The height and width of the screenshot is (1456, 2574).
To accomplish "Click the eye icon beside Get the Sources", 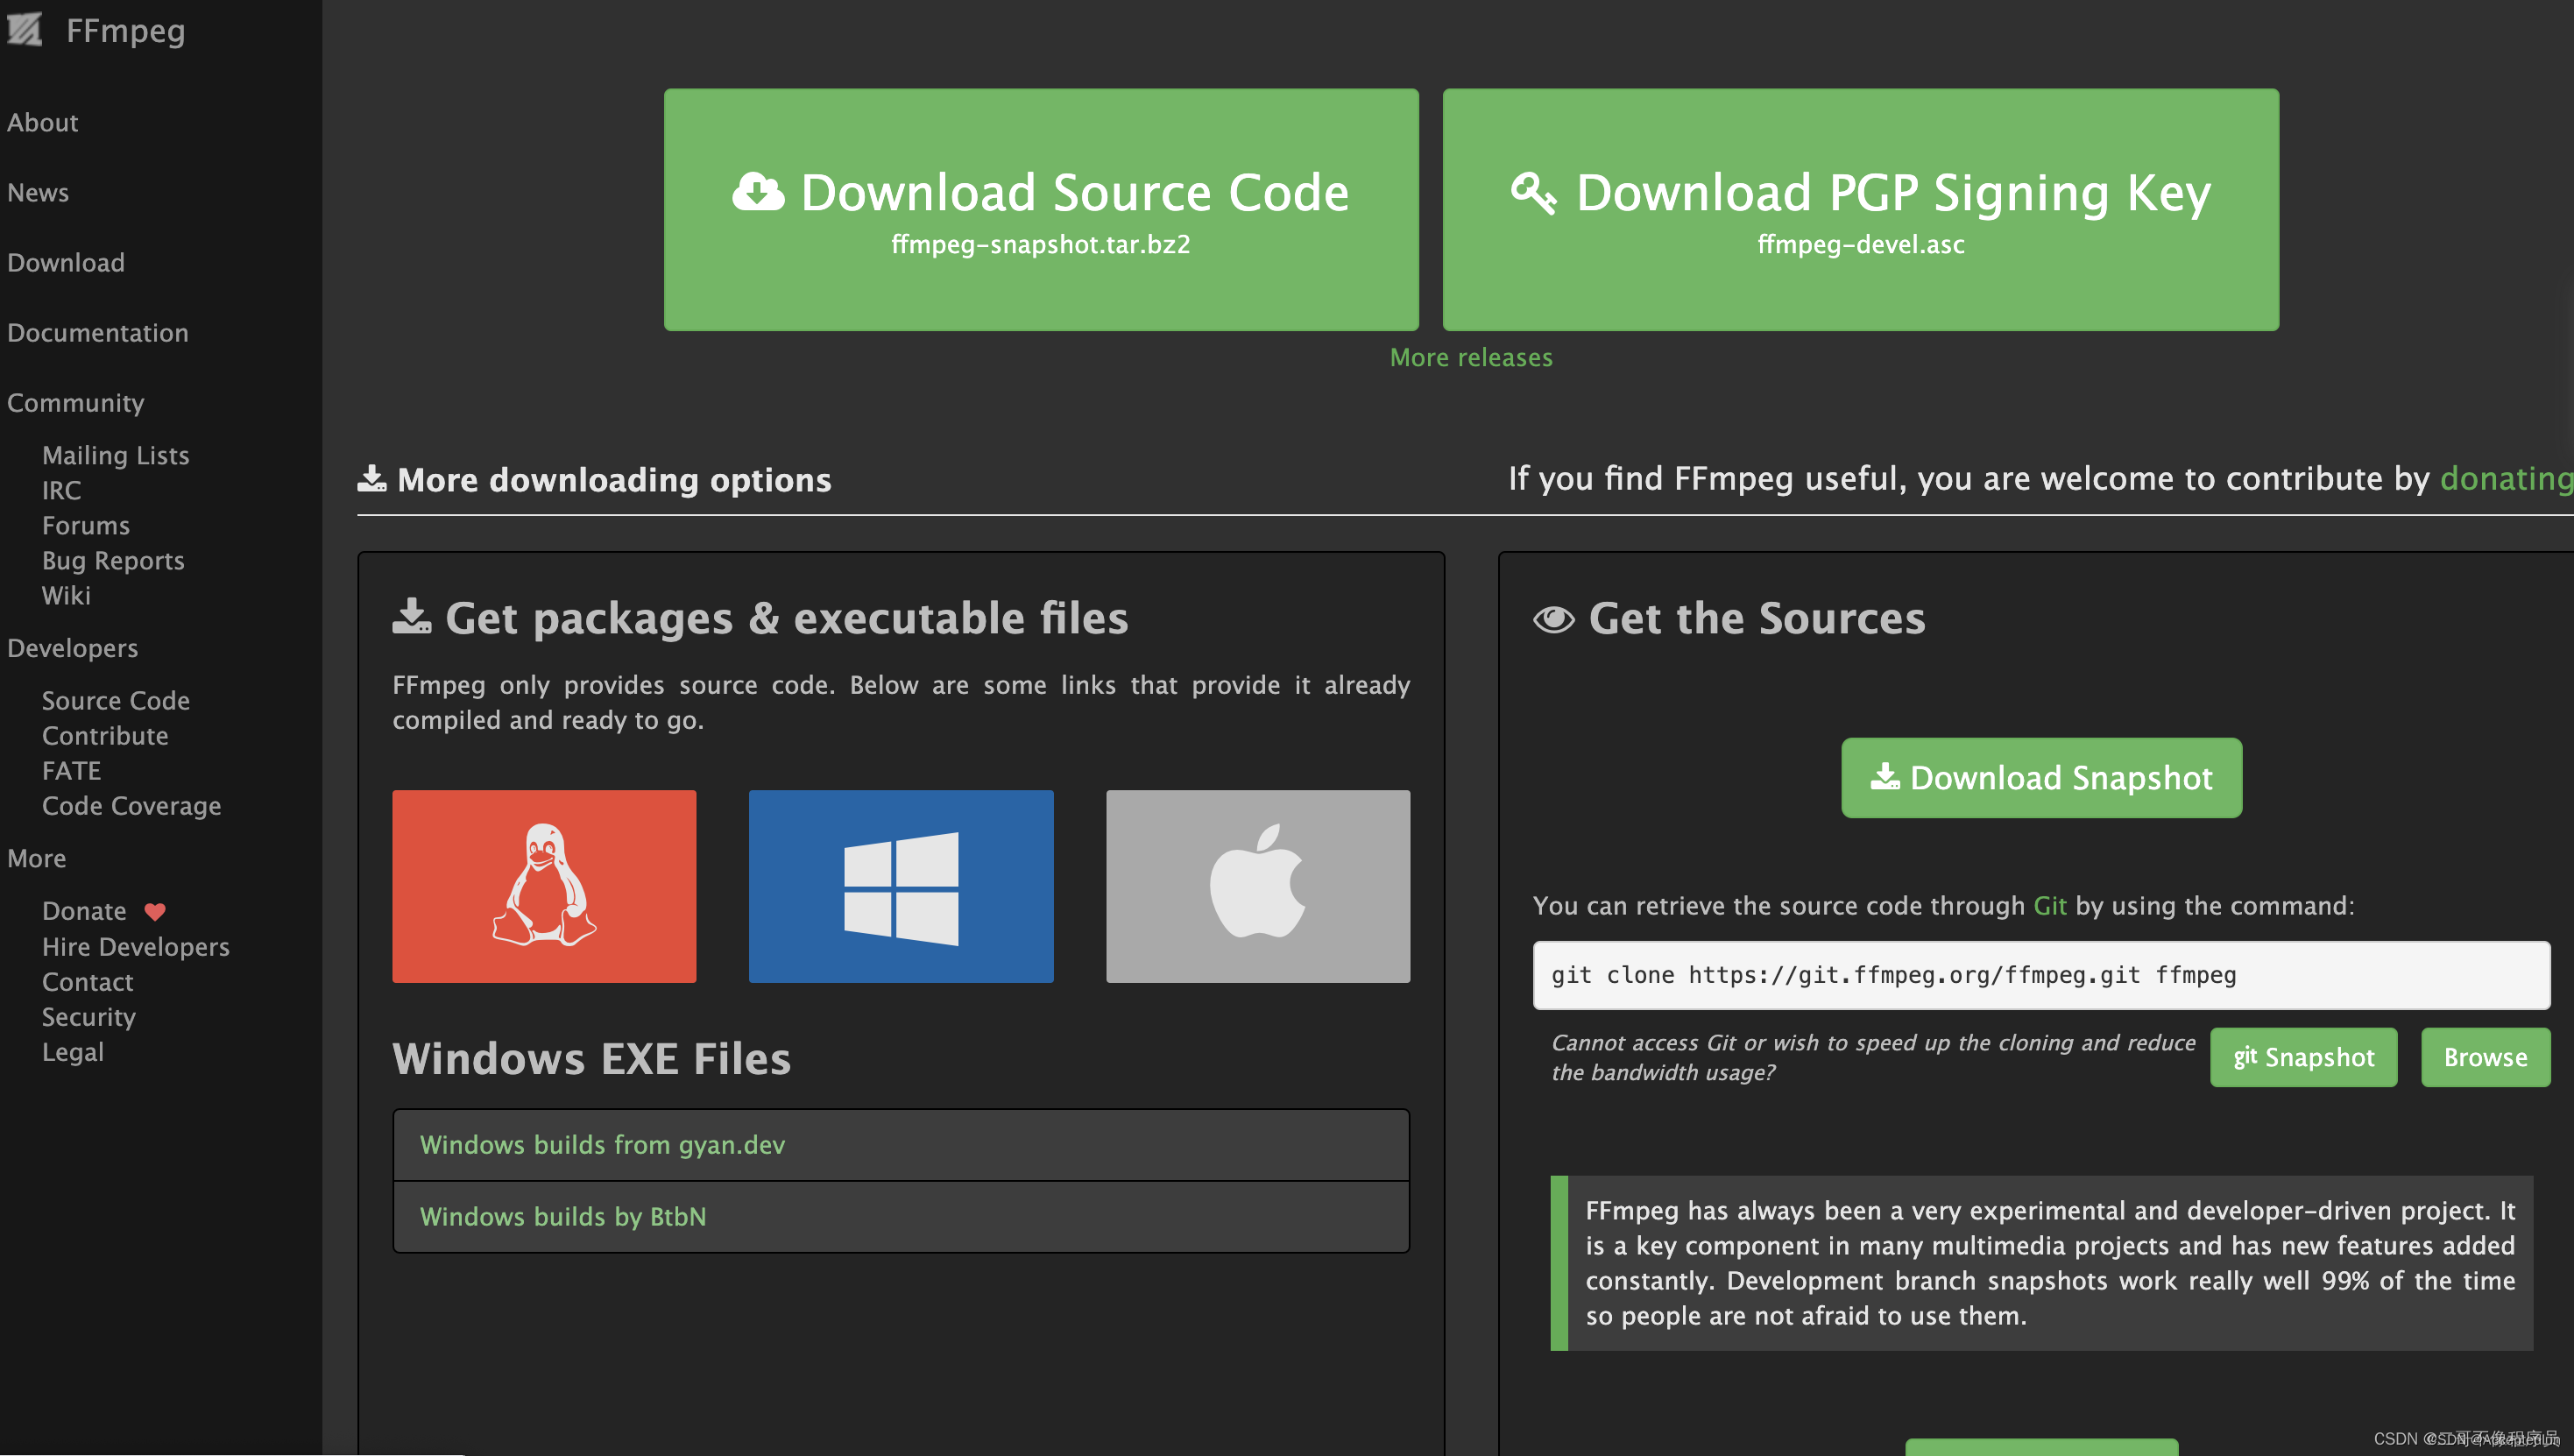I will pos(1553,619).
